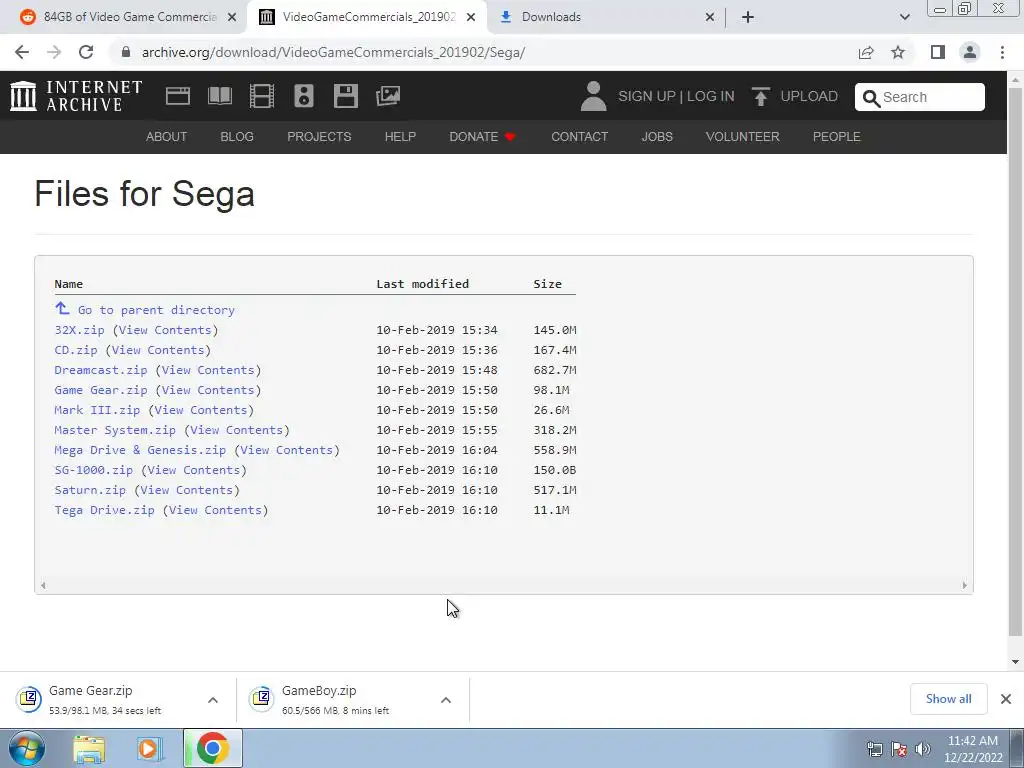Image resolution: width=1024 pixels, height=768 pixels.
Task: Open the PEOPLE menu item
Action: 837,136
